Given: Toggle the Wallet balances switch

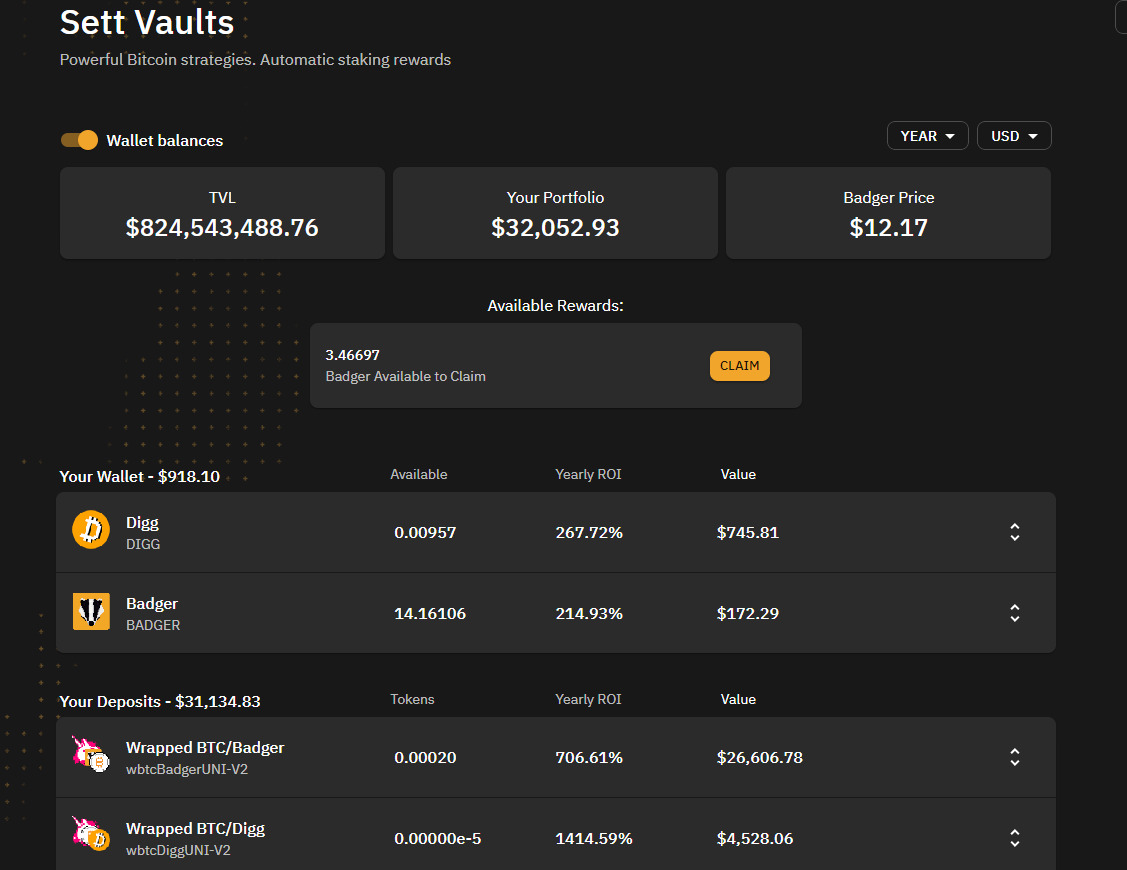Looking at the screenshot, I should [79, 139].
